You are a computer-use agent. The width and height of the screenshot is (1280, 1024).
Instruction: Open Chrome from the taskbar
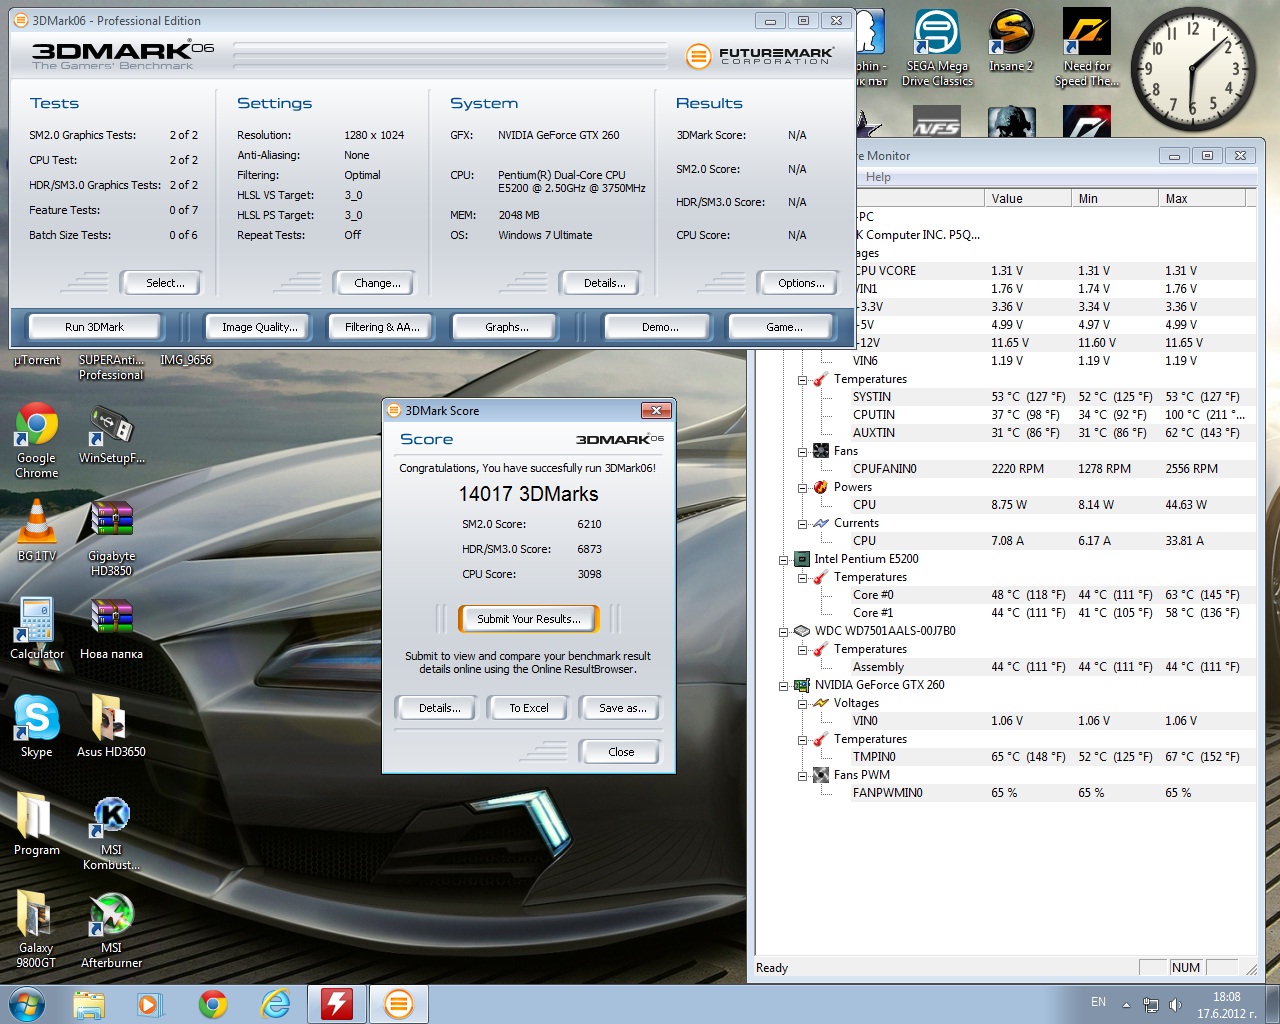pos(213,1004)
